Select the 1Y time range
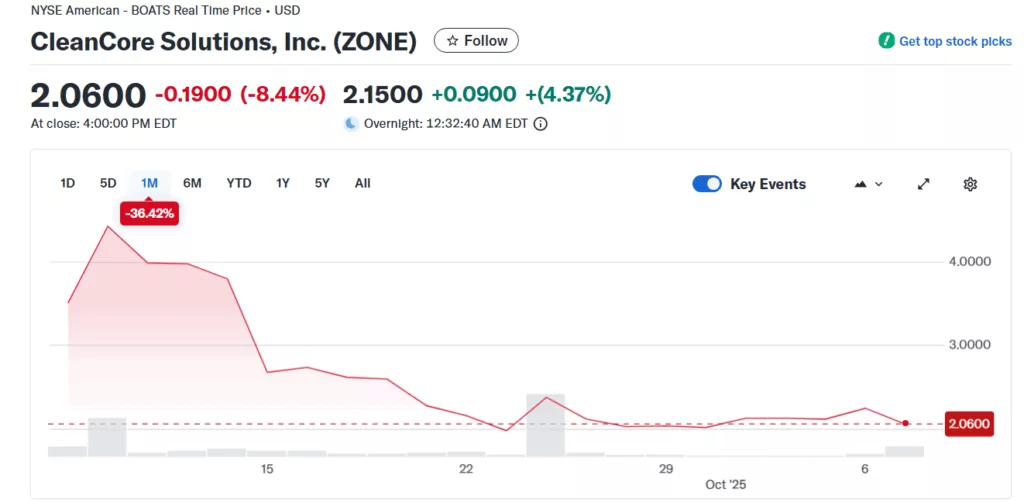The height and width of the screenshot is (503, 1024). 283,183
